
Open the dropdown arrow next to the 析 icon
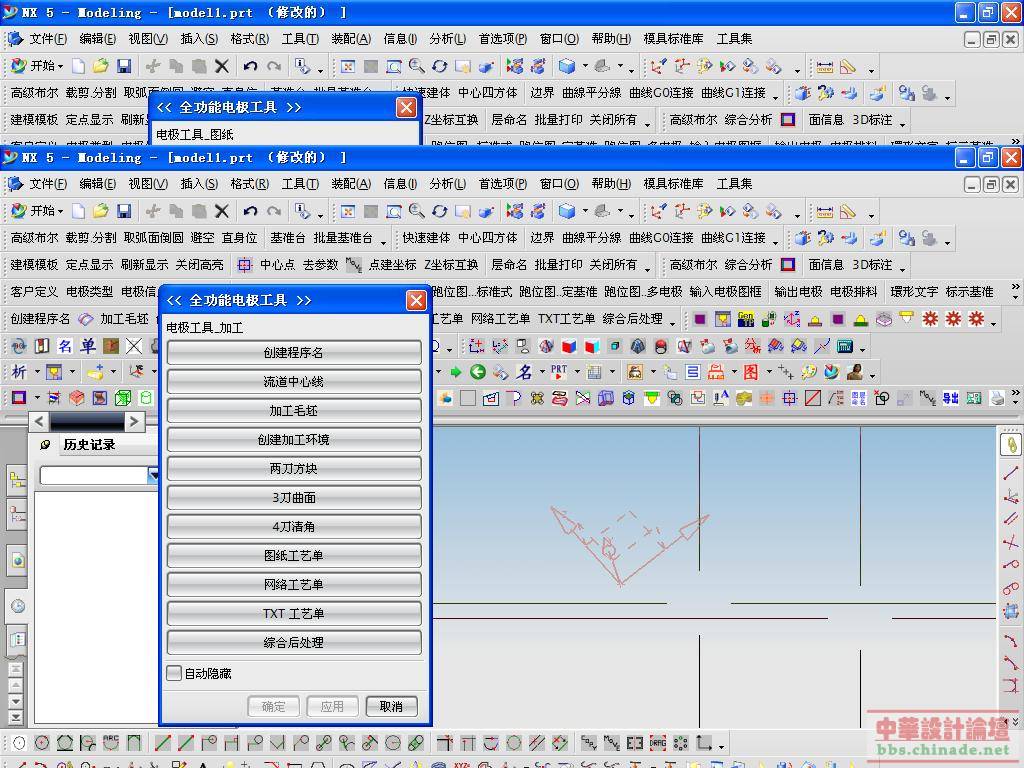pyautogui.click(x=37, y=372)
